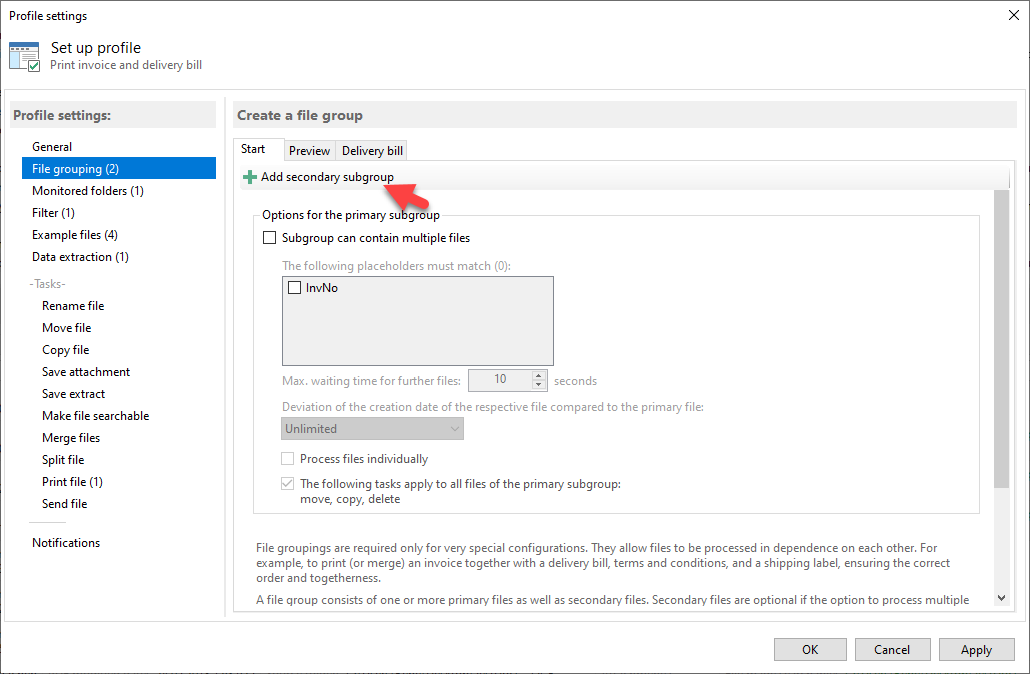Increase max waiting time with up arrow
Image resolution: width=1030 pixels, height=674 pixels.
[540, 375]
